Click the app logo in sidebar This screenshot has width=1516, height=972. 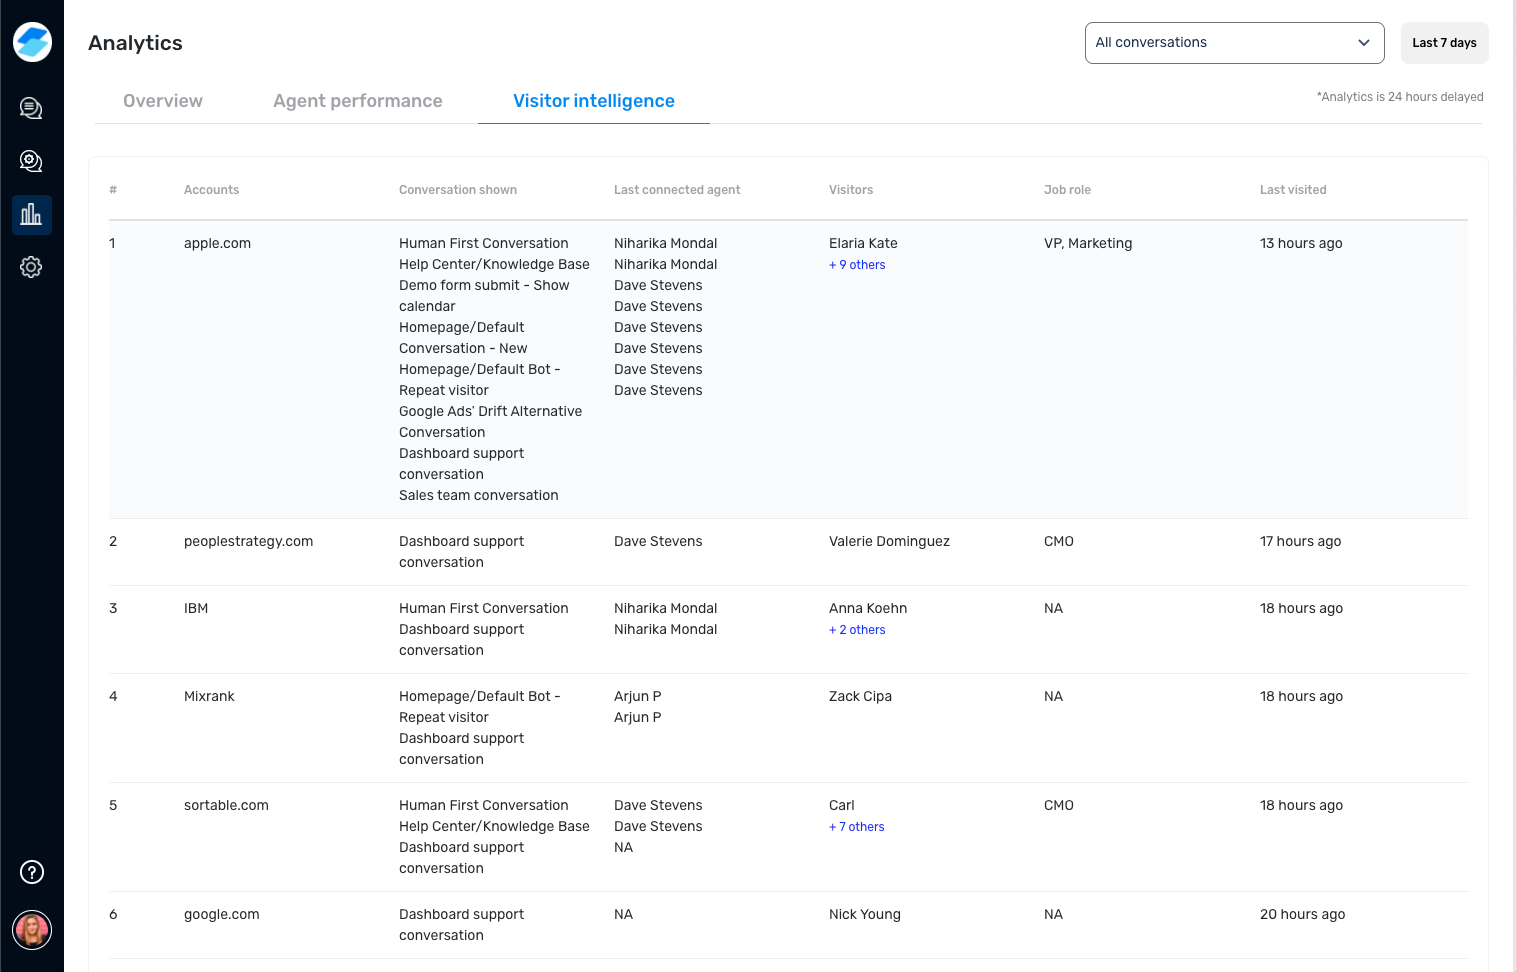pos(32,42)
